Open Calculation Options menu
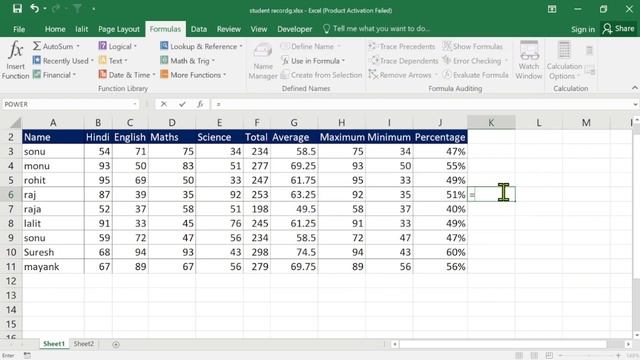Viewport: 640px width, 360px height. (x=564, y=60)
